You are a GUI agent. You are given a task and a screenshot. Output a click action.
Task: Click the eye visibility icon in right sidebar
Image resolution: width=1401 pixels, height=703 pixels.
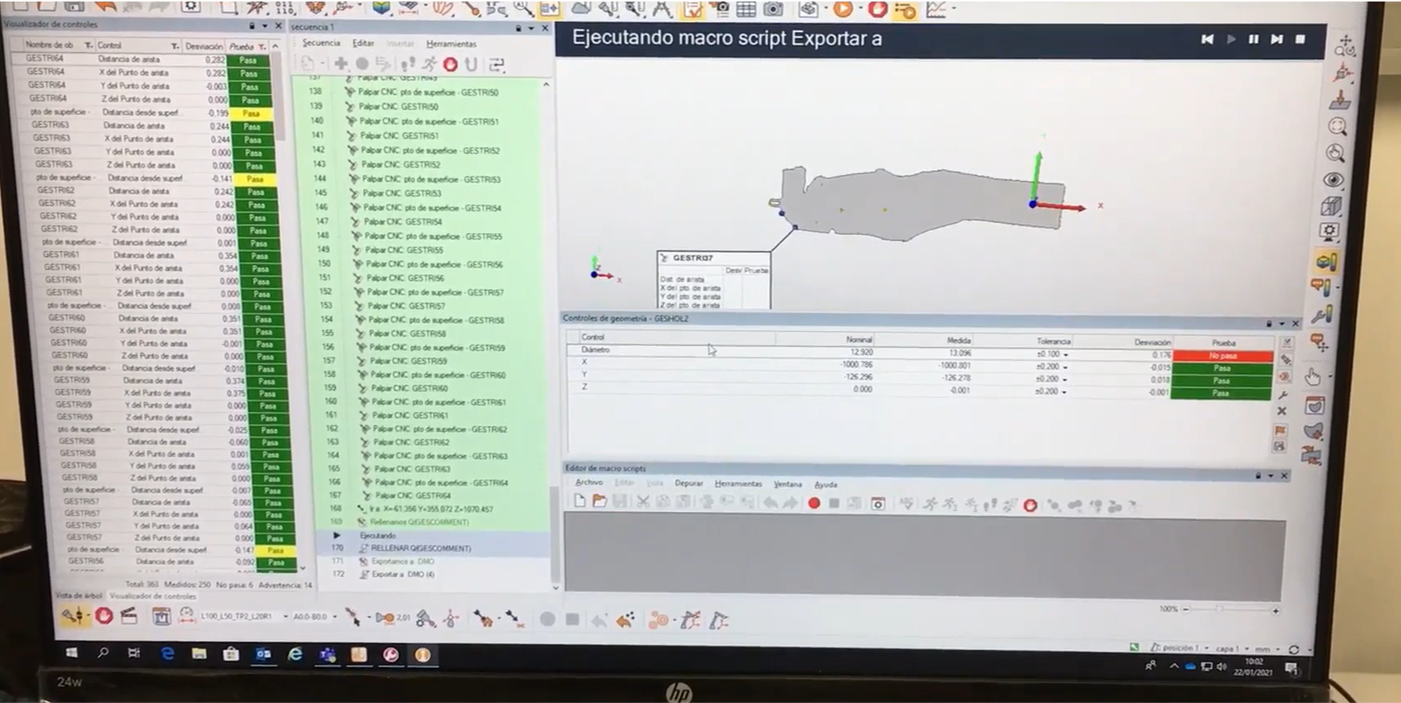coord(1334,180)
